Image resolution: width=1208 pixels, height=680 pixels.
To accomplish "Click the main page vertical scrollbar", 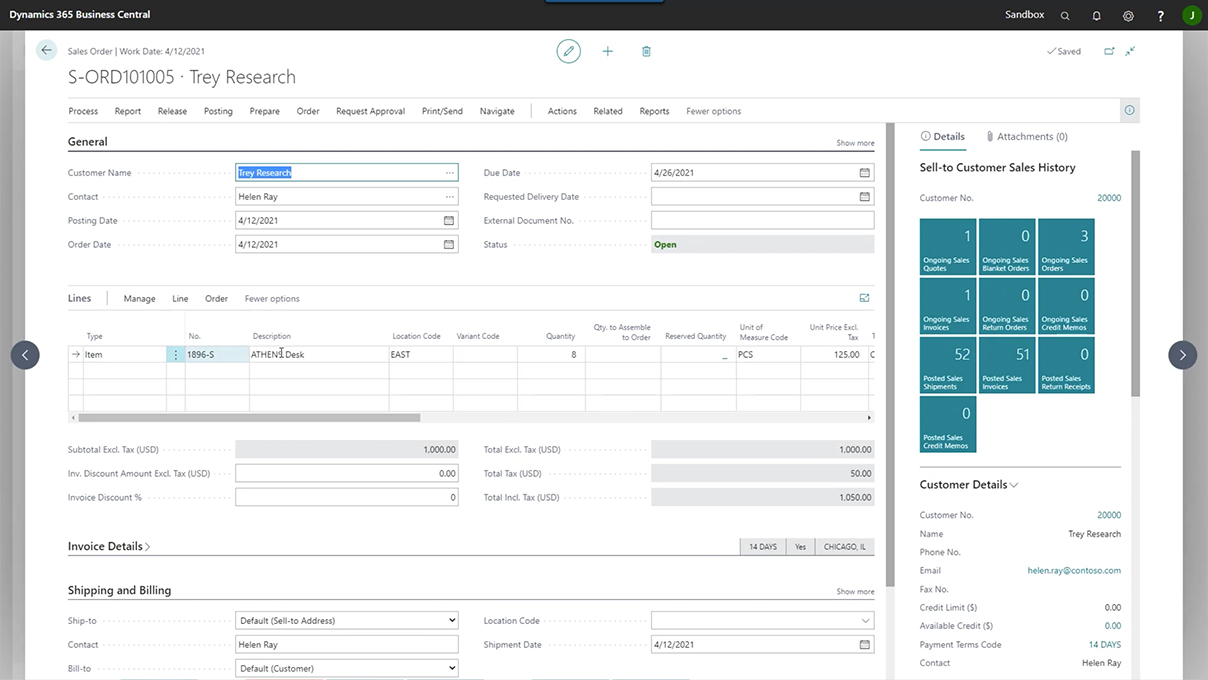I will point(890,355).
